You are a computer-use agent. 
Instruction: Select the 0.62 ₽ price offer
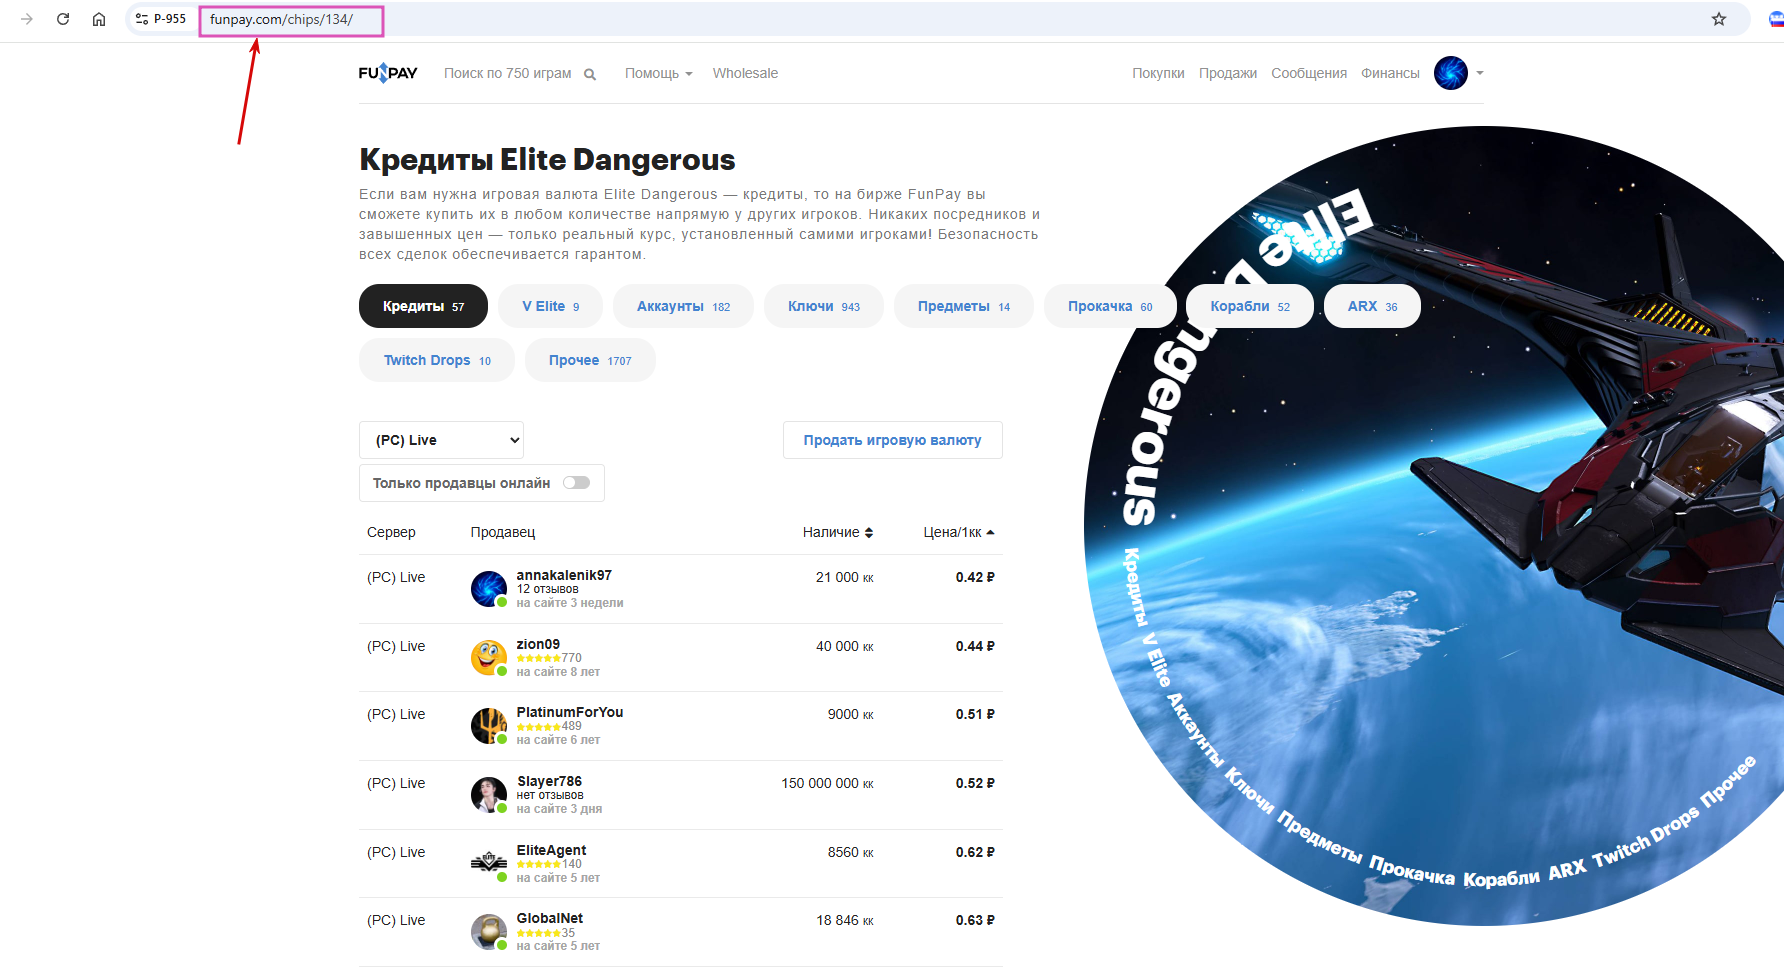coord(975,852)
